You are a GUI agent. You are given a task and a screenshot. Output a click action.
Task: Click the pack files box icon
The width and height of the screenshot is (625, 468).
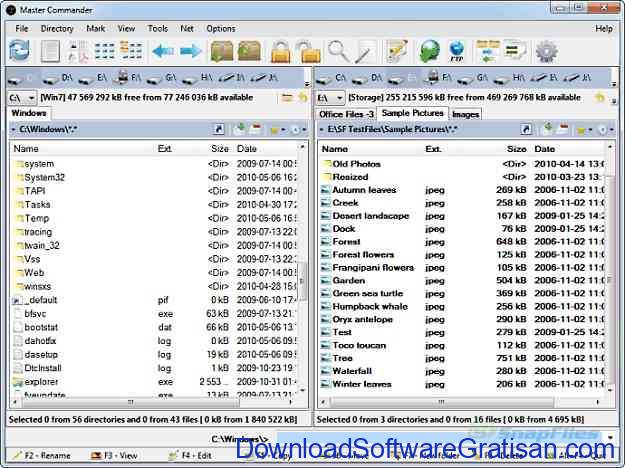tap(222, 51)
